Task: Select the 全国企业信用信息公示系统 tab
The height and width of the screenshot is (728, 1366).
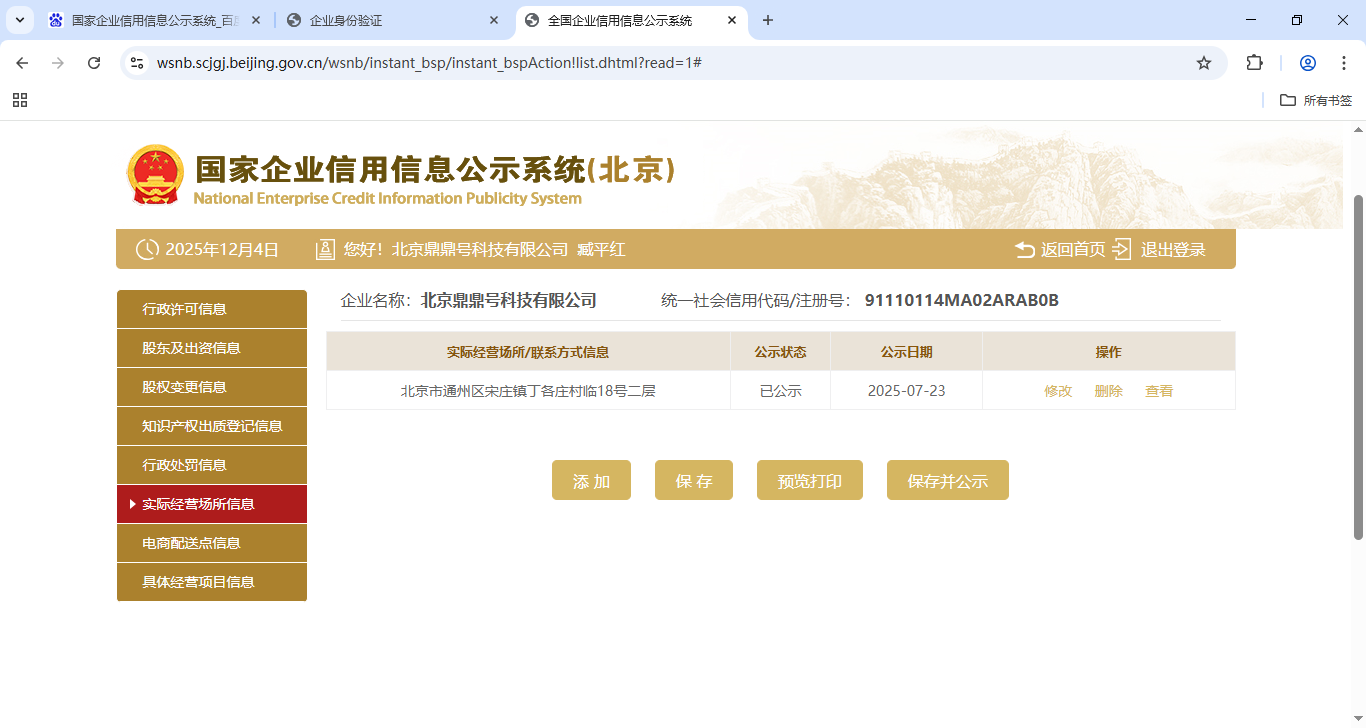Action: tap(631, 20)
